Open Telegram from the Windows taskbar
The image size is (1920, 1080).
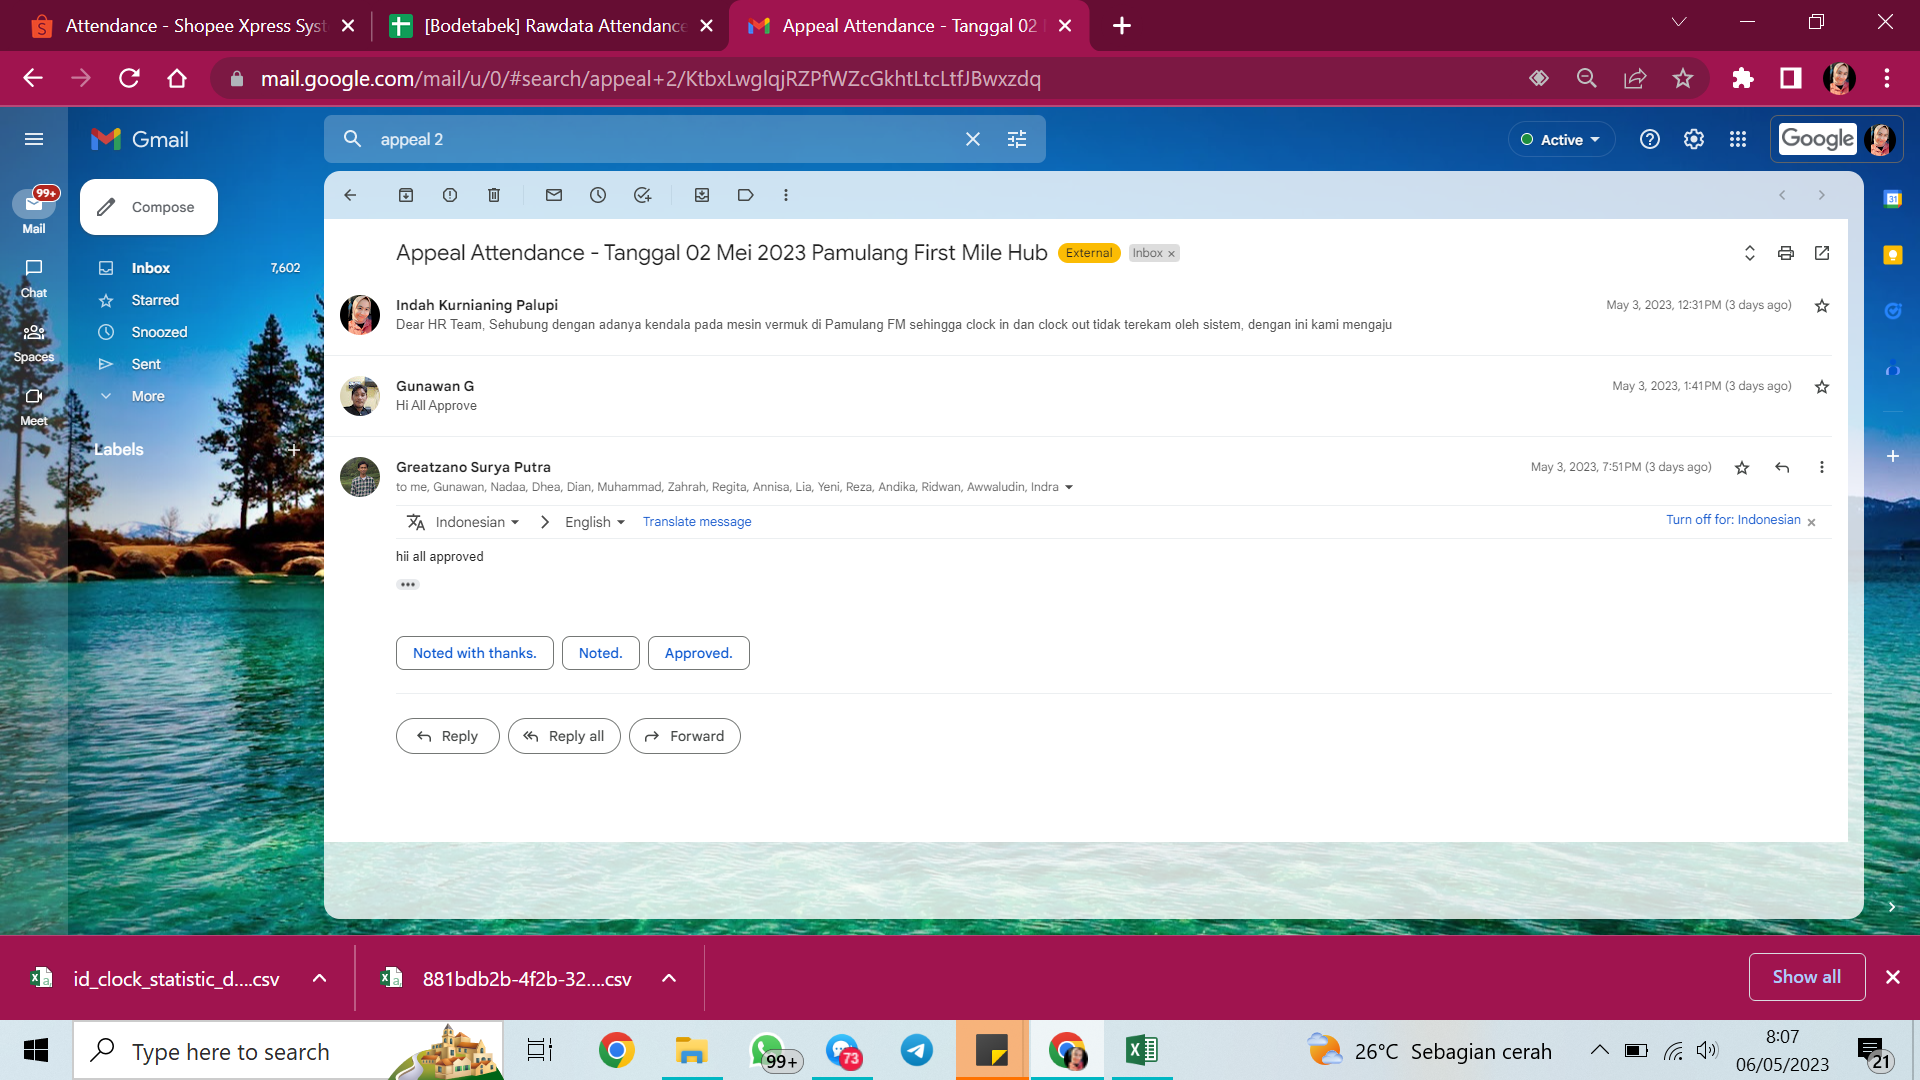(x=917, y=1051)
